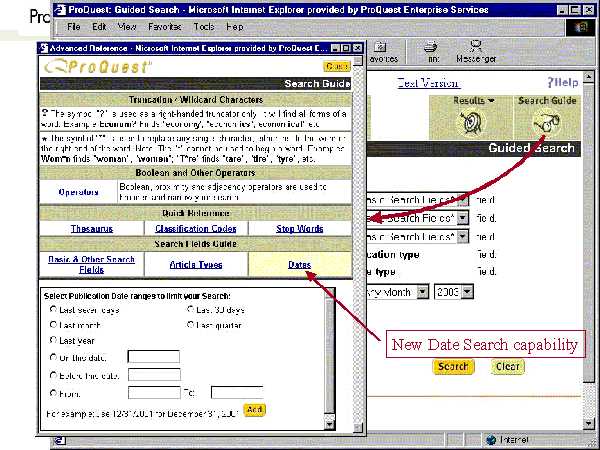Click the To date input field

pyautogui.click(x=237, y=393)
